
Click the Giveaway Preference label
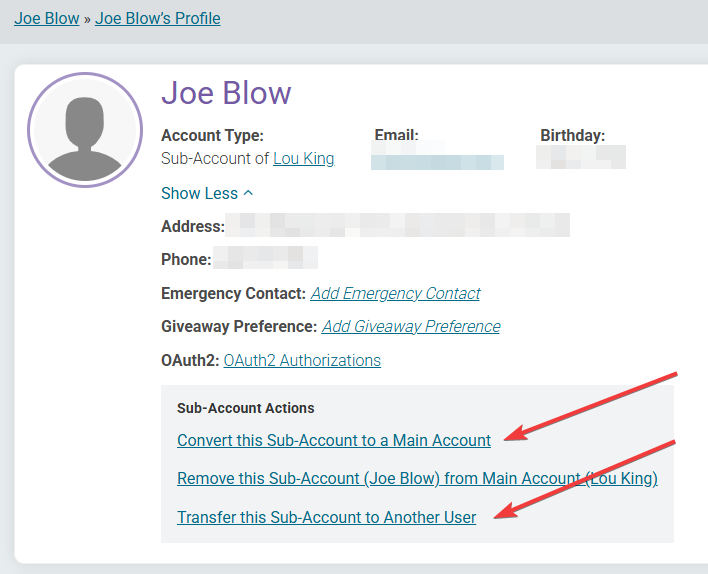(x=239, y=327)
